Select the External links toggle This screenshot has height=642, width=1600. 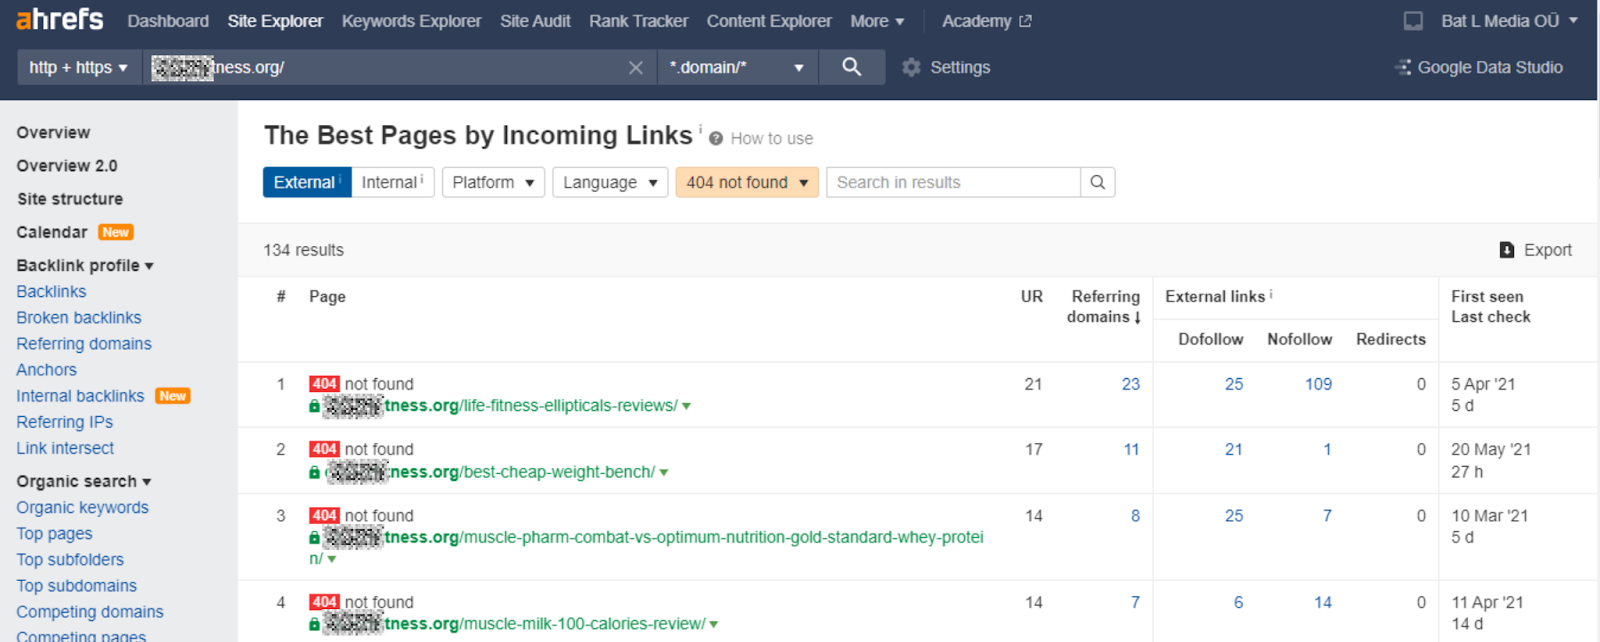pos(306,182)
